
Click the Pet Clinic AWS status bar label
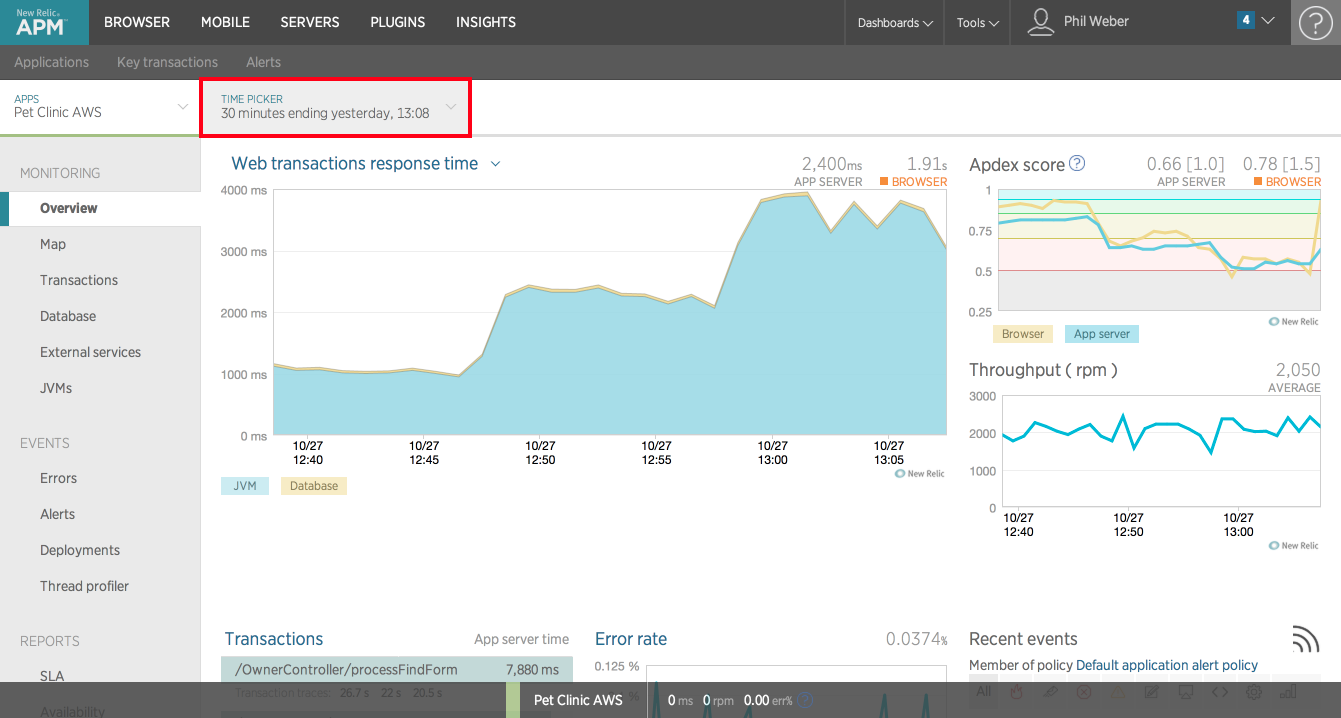coord(578,700)
